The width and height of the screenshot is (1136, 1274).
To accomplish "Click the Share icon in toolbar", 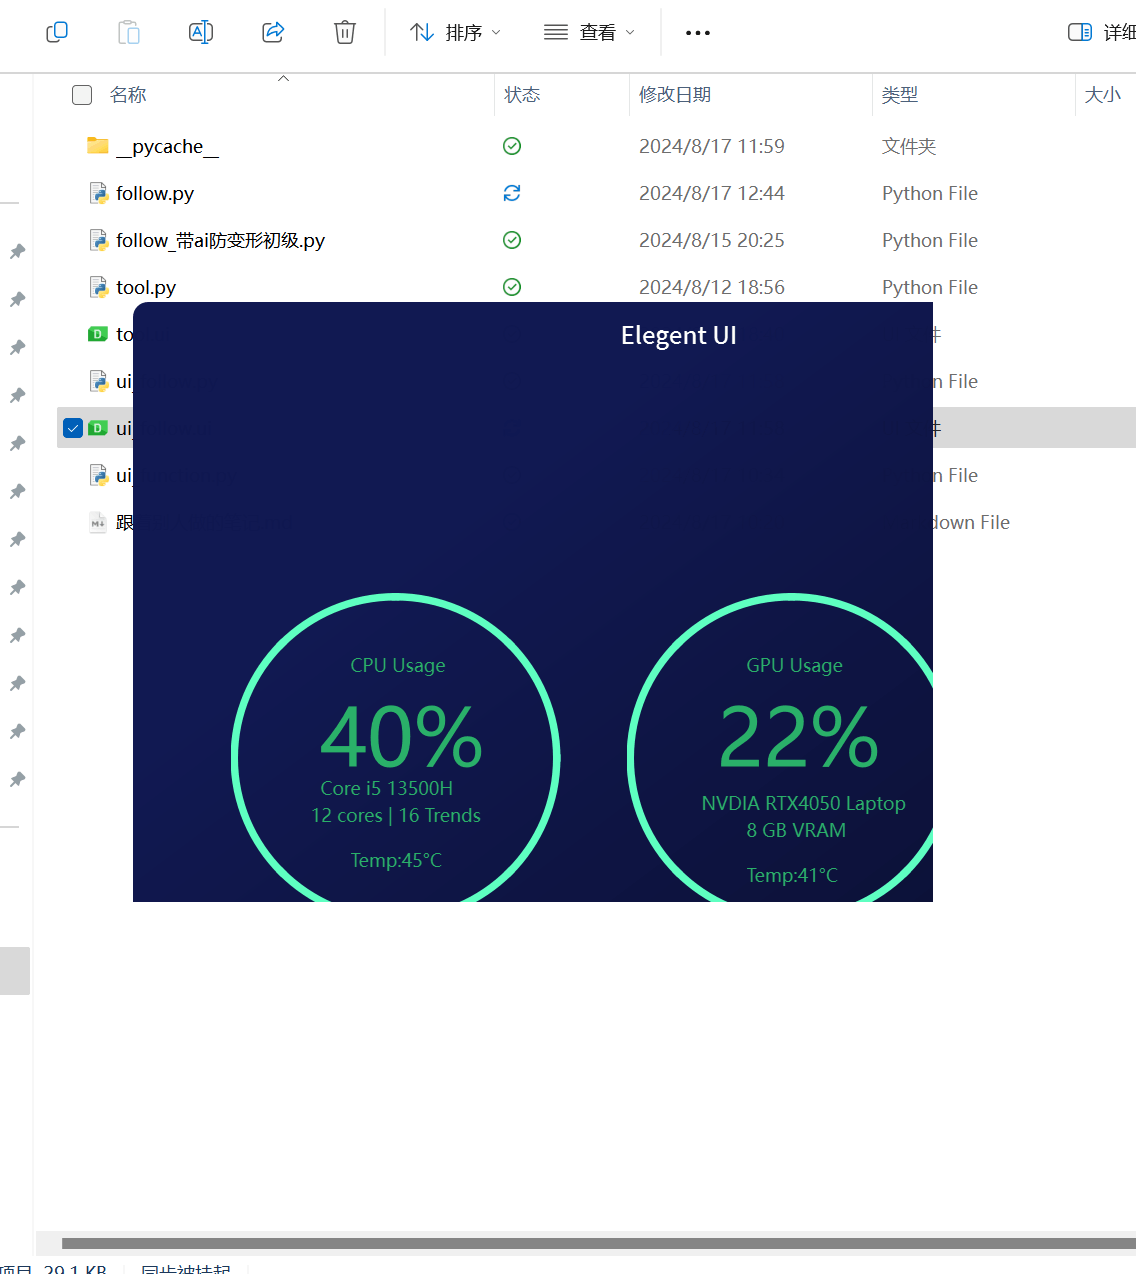I will [273, 32].
